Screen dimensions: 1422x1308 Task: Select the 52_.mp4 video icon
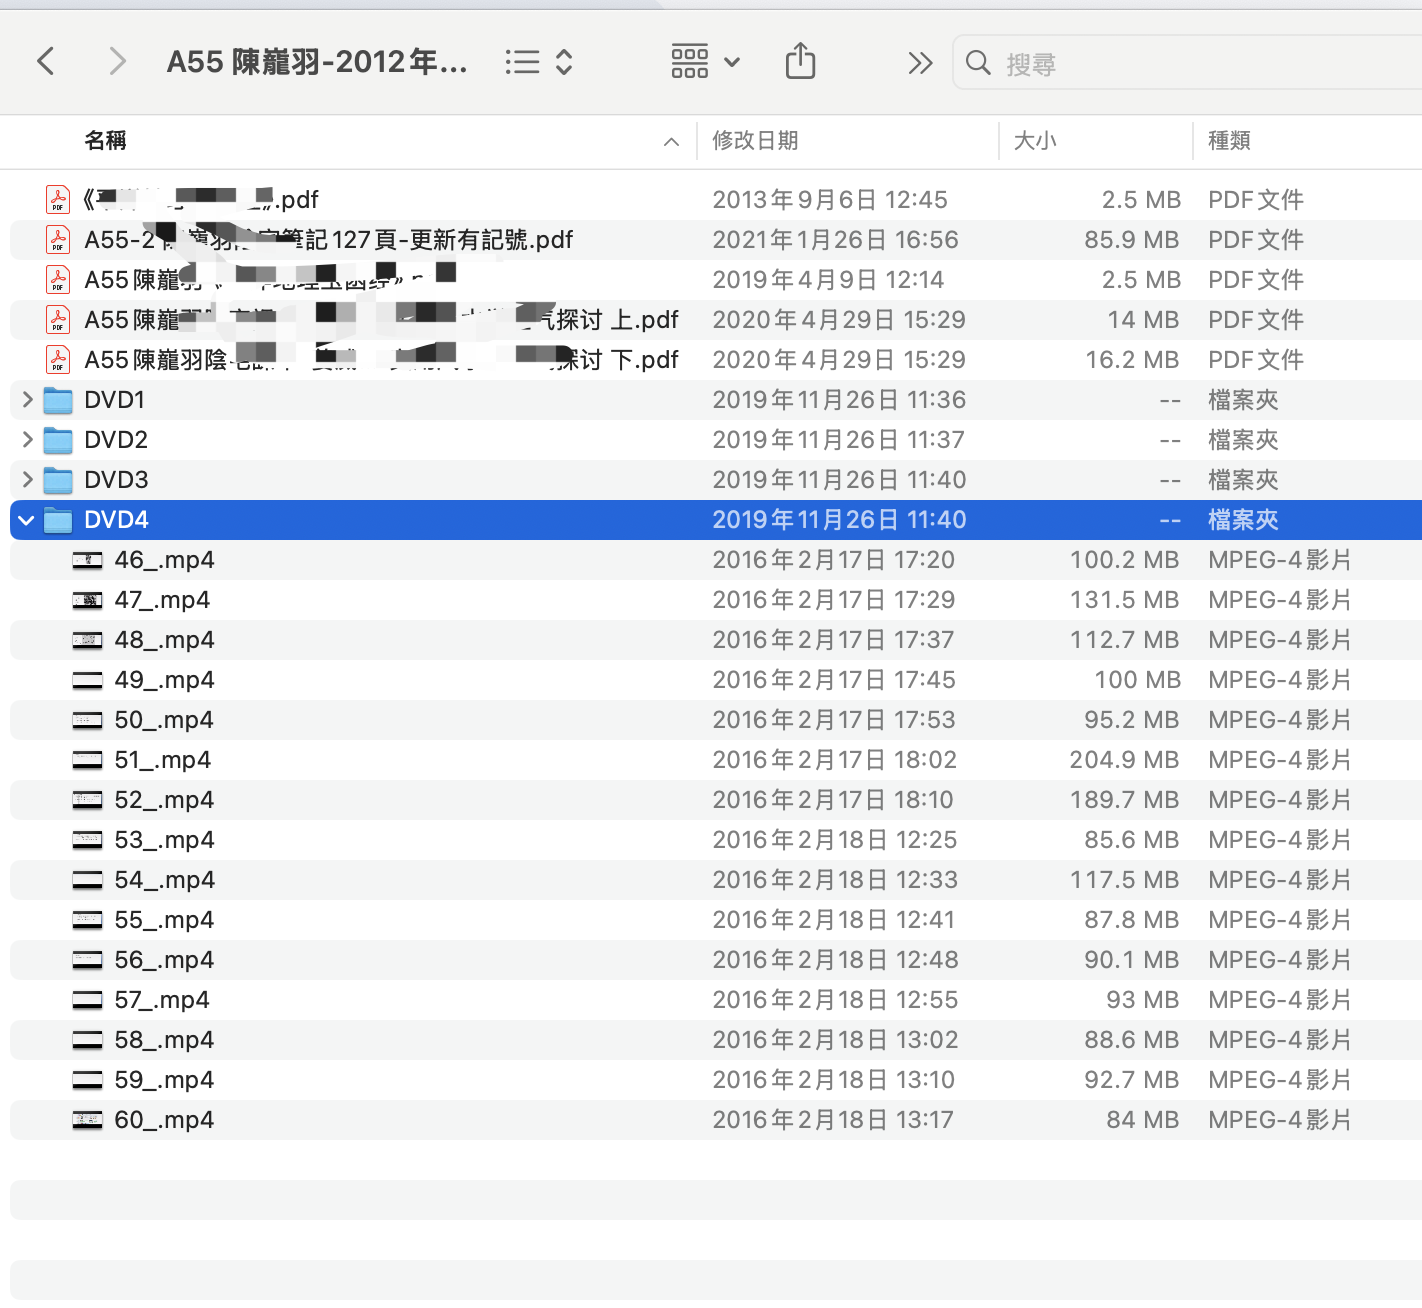pyautogui.click(x=88, y=800)
